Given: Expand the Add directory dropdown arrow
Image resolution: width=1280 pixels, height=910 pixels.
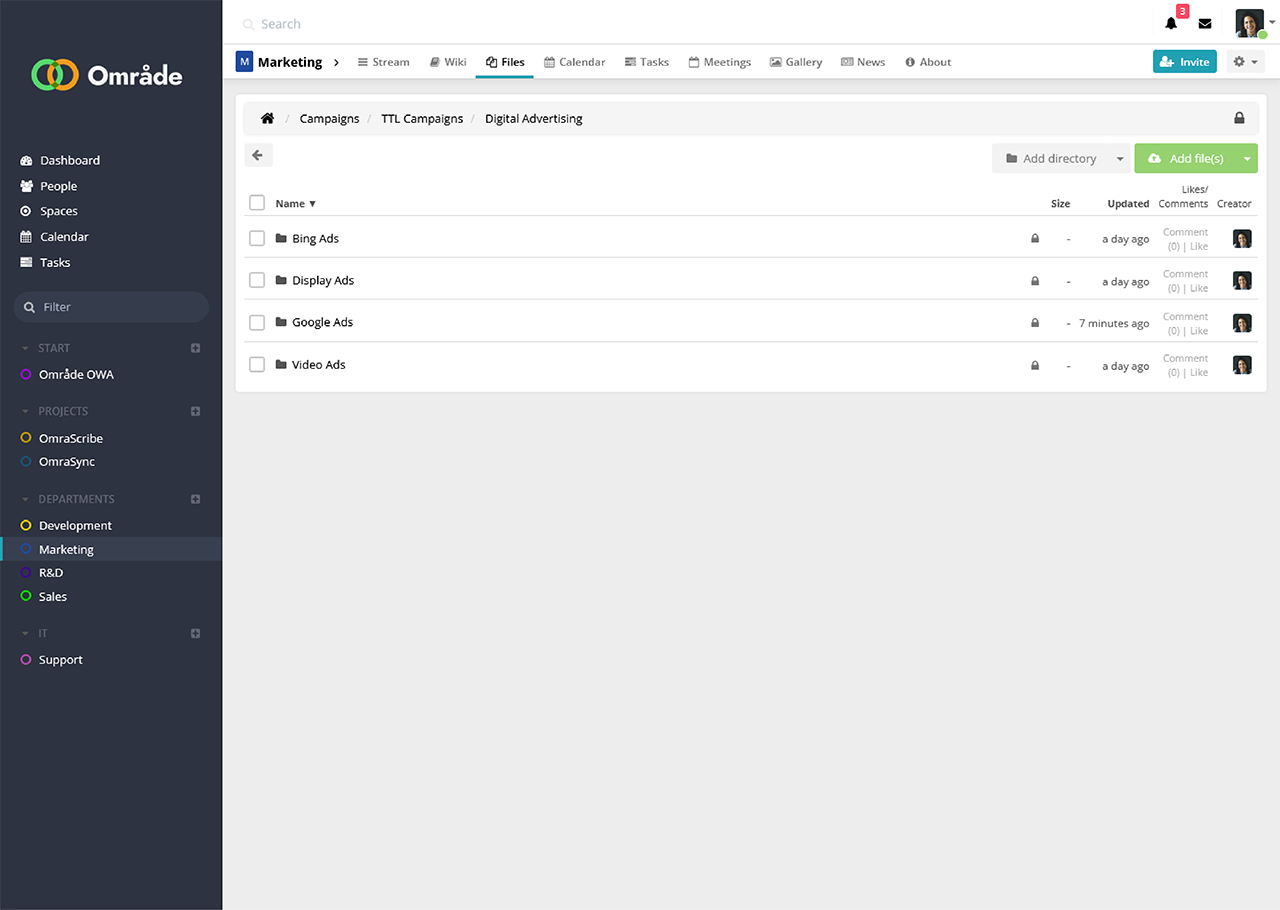Looking at the screenshot, I should (1120, 159).
